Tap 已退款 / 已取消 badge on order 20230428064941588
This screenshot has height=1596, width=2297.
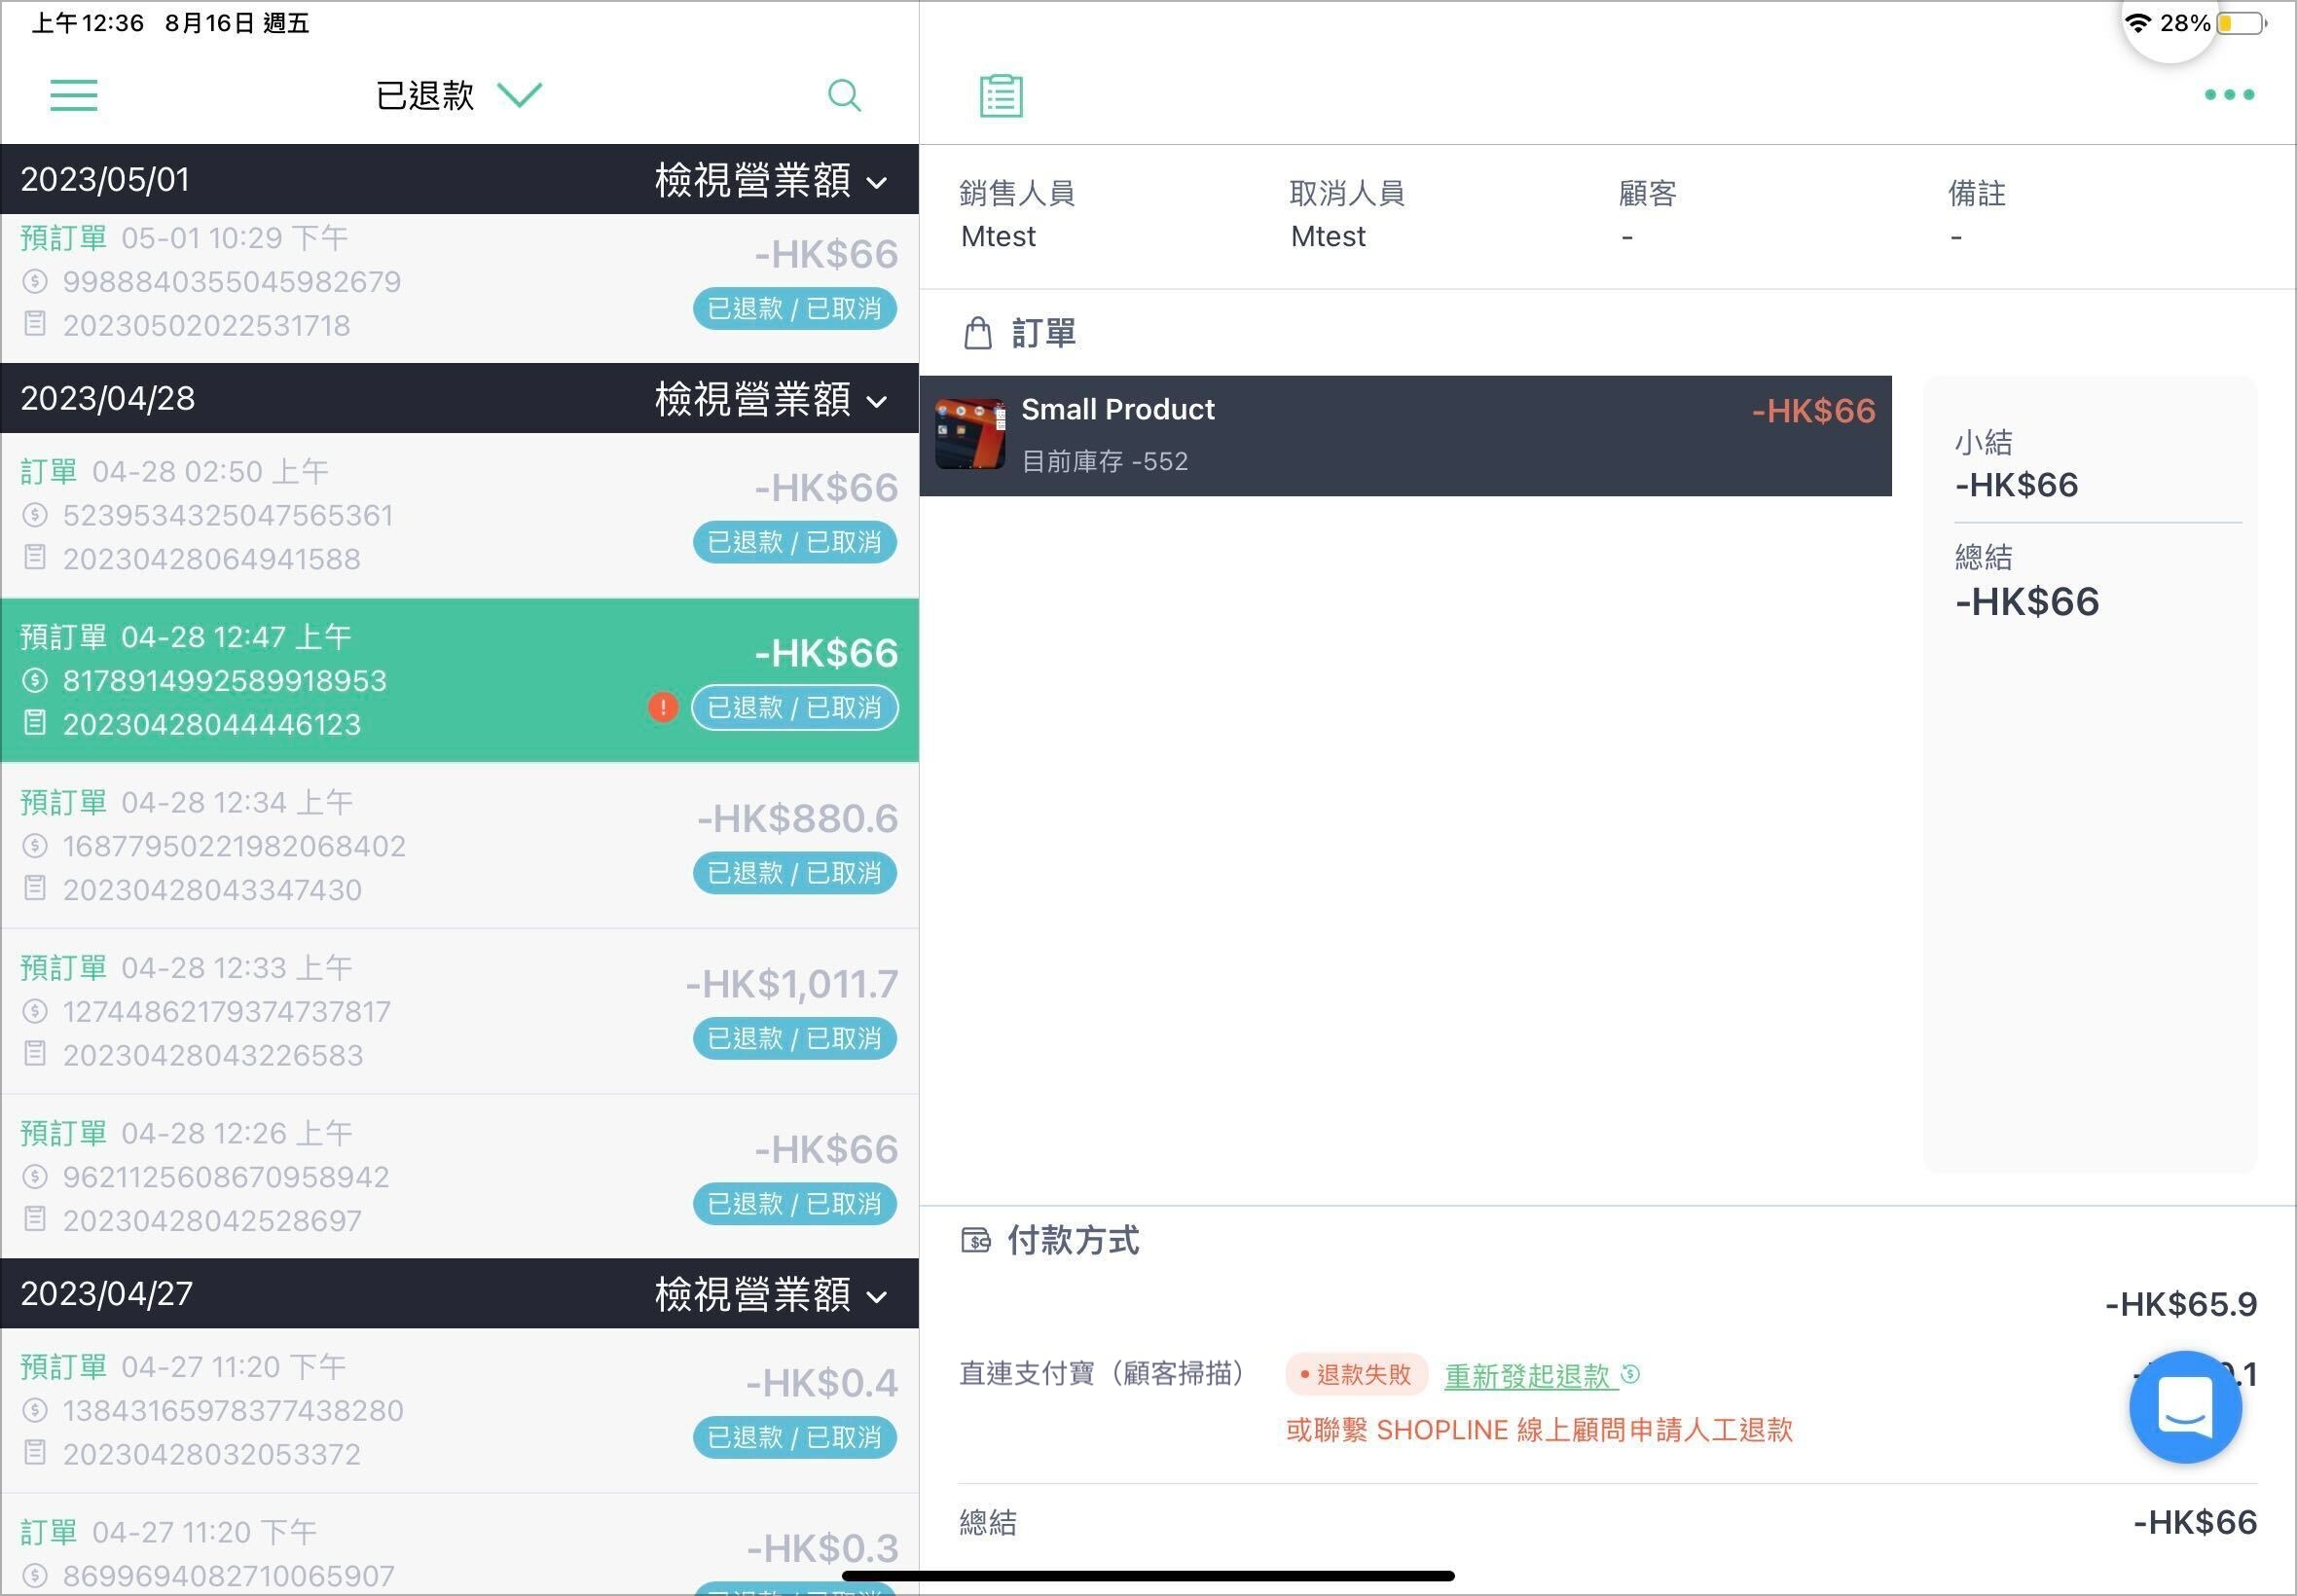[x=794, y=542]
